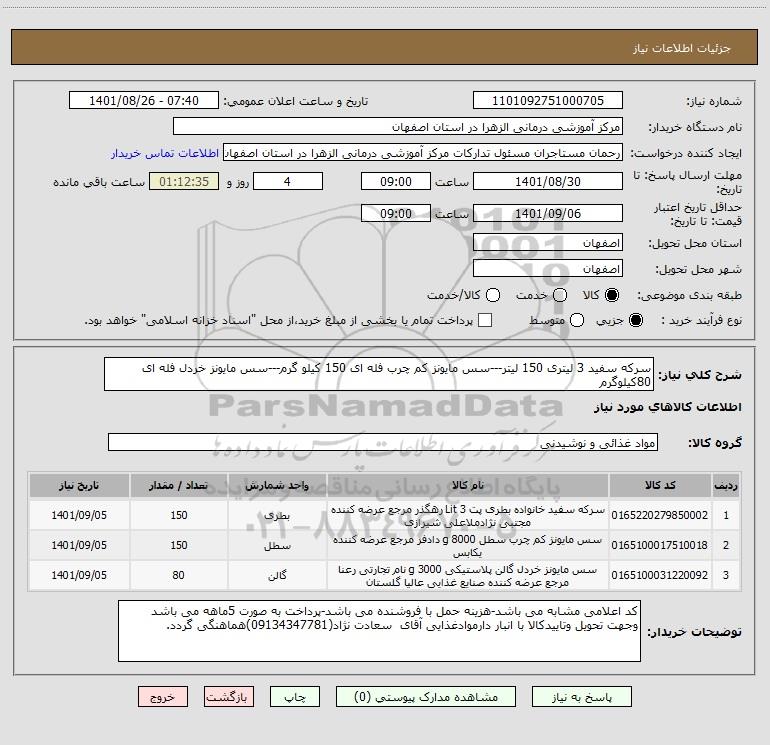Click product code 0165100017510018
This screenshot has width=770, height=745.
pyautogui.click(x=660, y=545)
